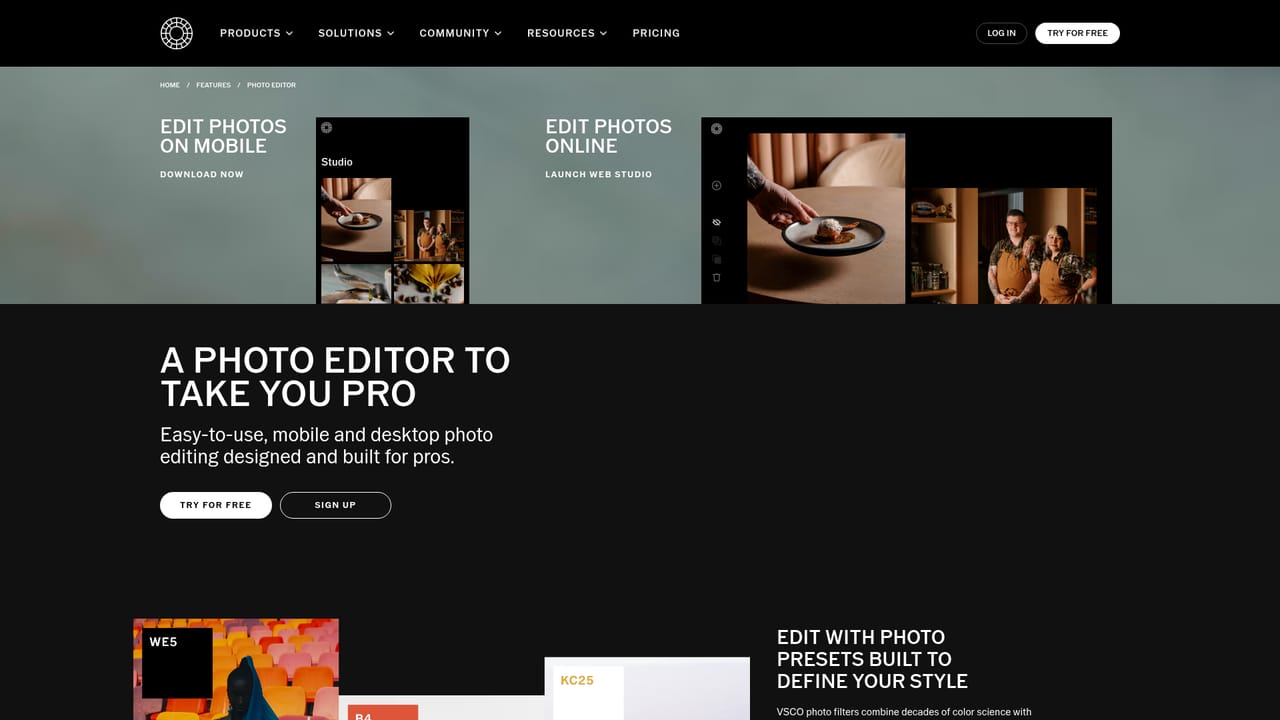
Task: Select the KC25 preset swatch
Action: click(588, 693)
